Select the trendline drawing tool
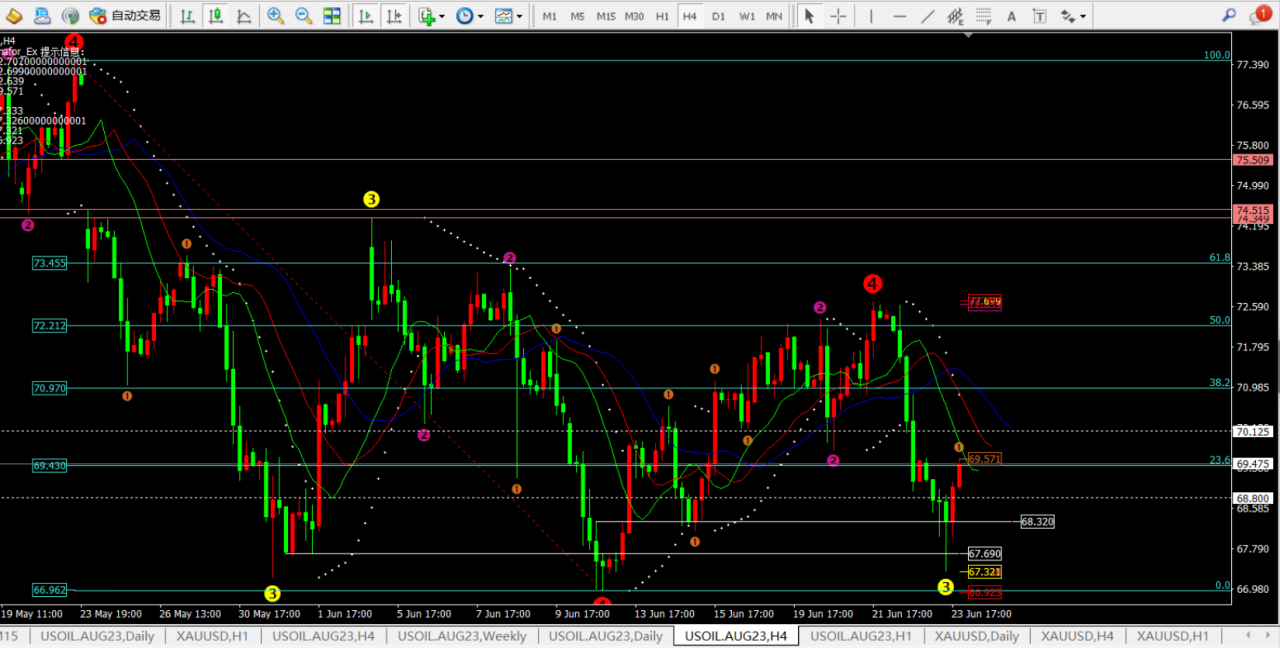The width and height of the screenshot is (1280, 648). 927,16
